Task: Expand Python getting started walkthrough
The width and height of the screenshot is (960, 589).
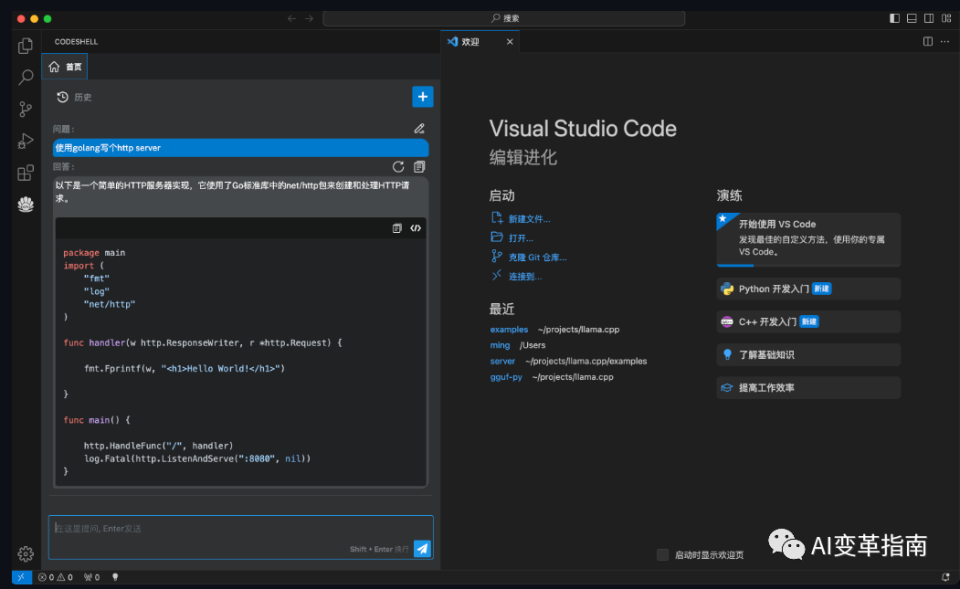Action: pyautogui.click(x=808, y=289)
